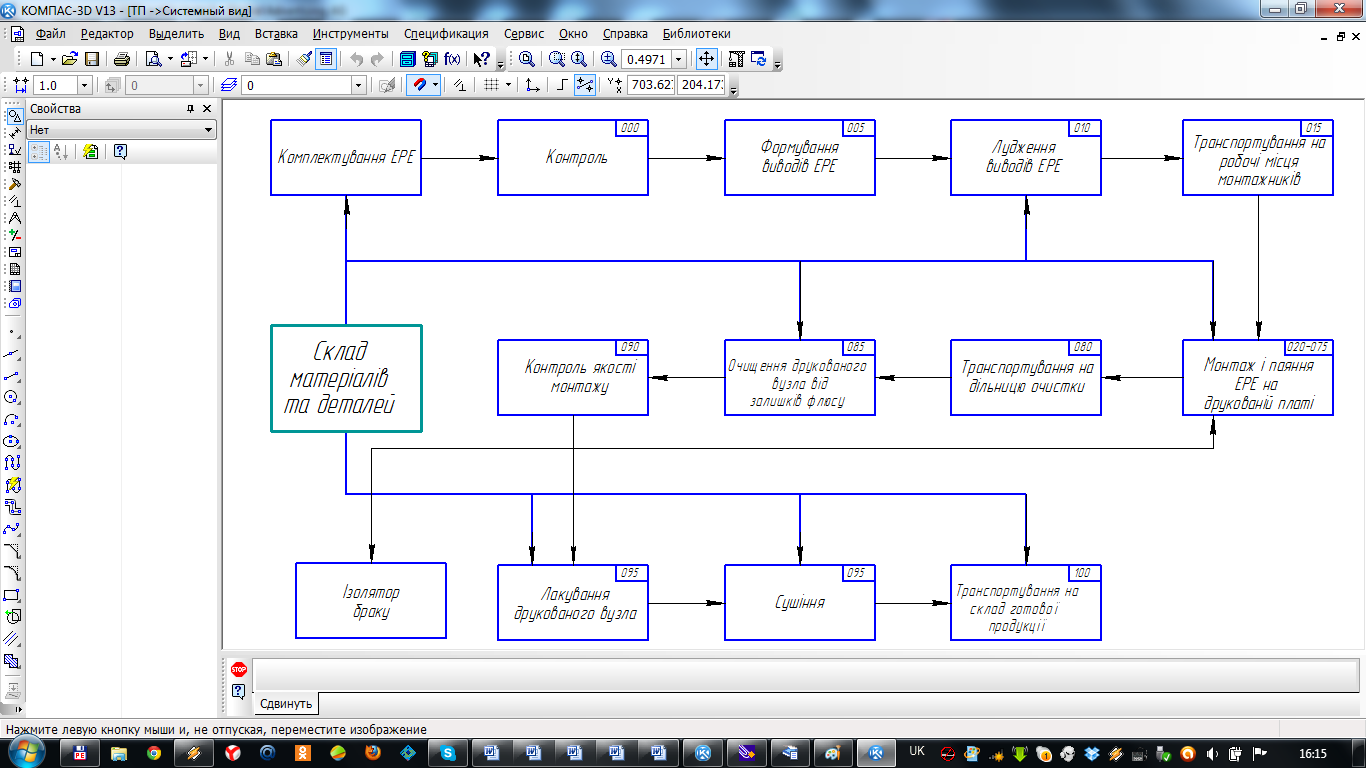Toggle orthogonal drawing mode icon
This screenshot has height=768, width=1366.
563,86
